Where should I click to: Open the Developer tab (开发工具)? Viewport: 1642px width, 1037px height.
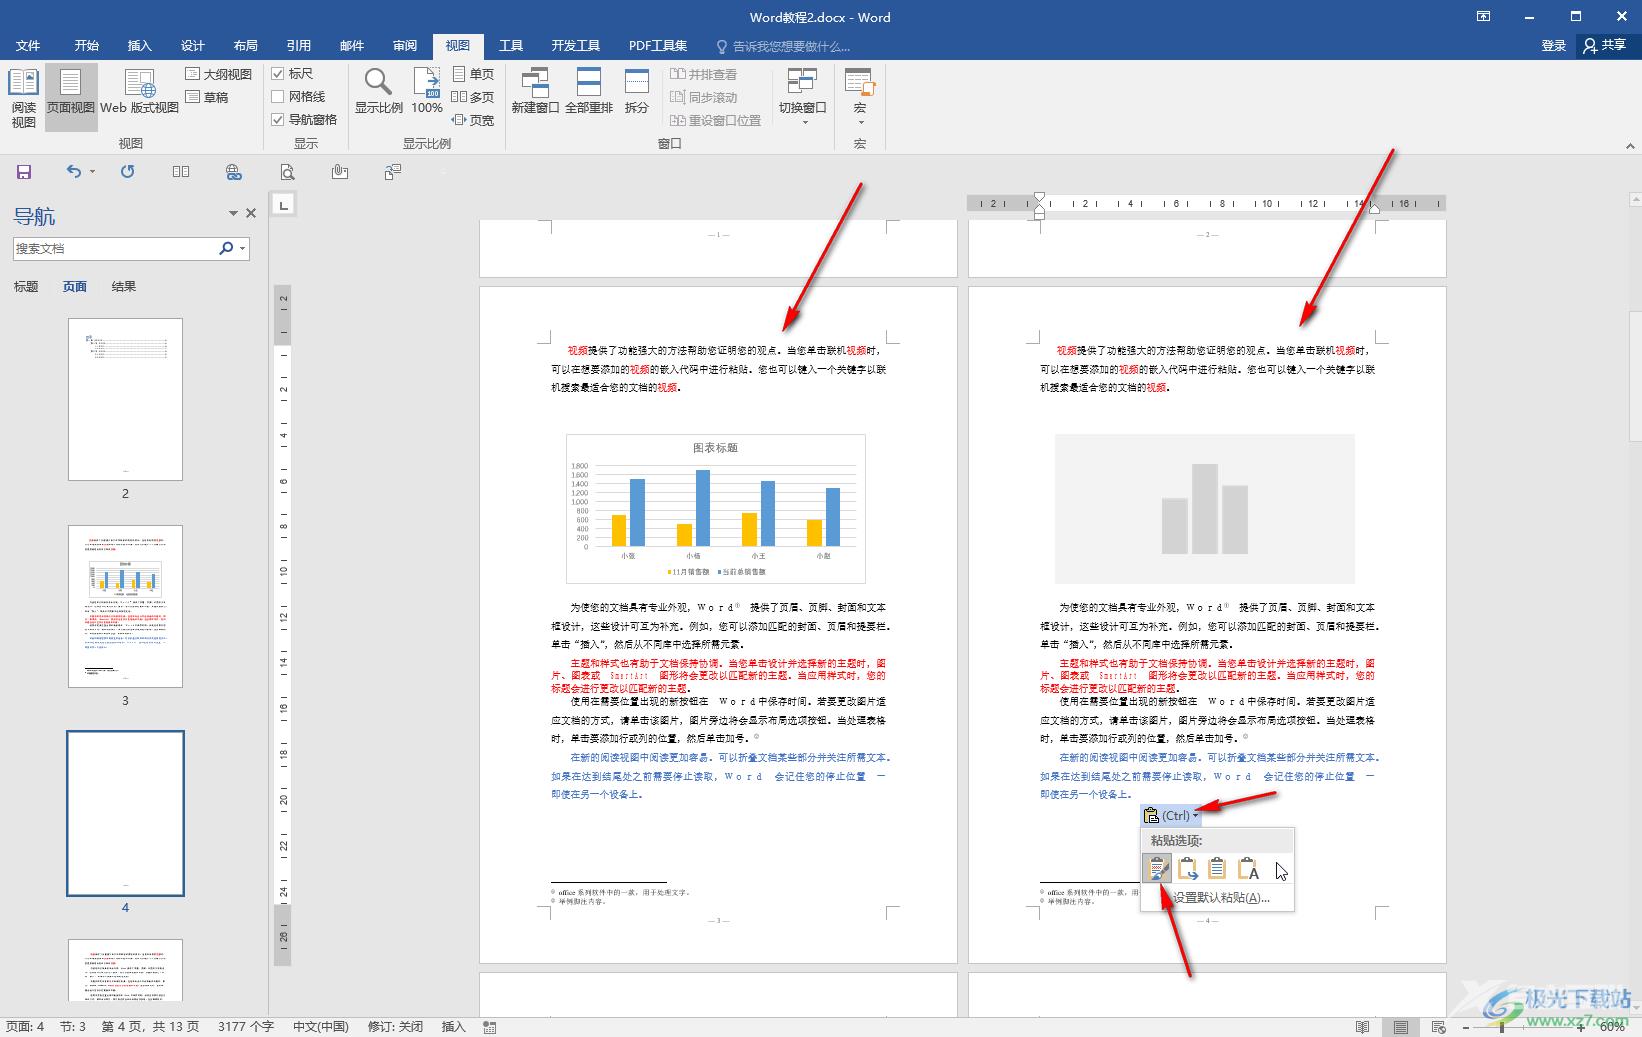pyautogui.click(x=576, y=46)
